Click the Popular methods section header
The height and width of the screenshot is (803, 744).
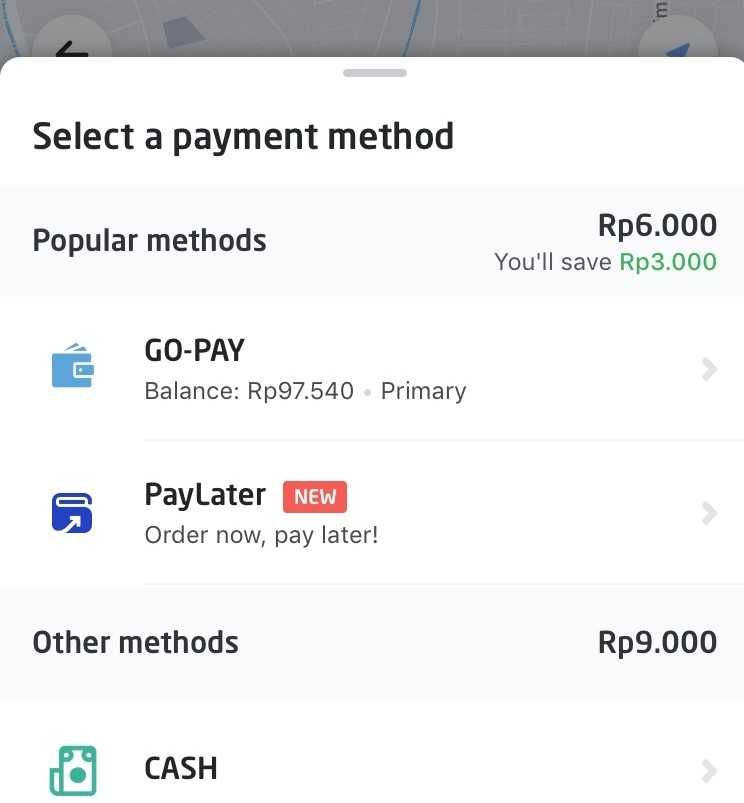tap(150, 241)
